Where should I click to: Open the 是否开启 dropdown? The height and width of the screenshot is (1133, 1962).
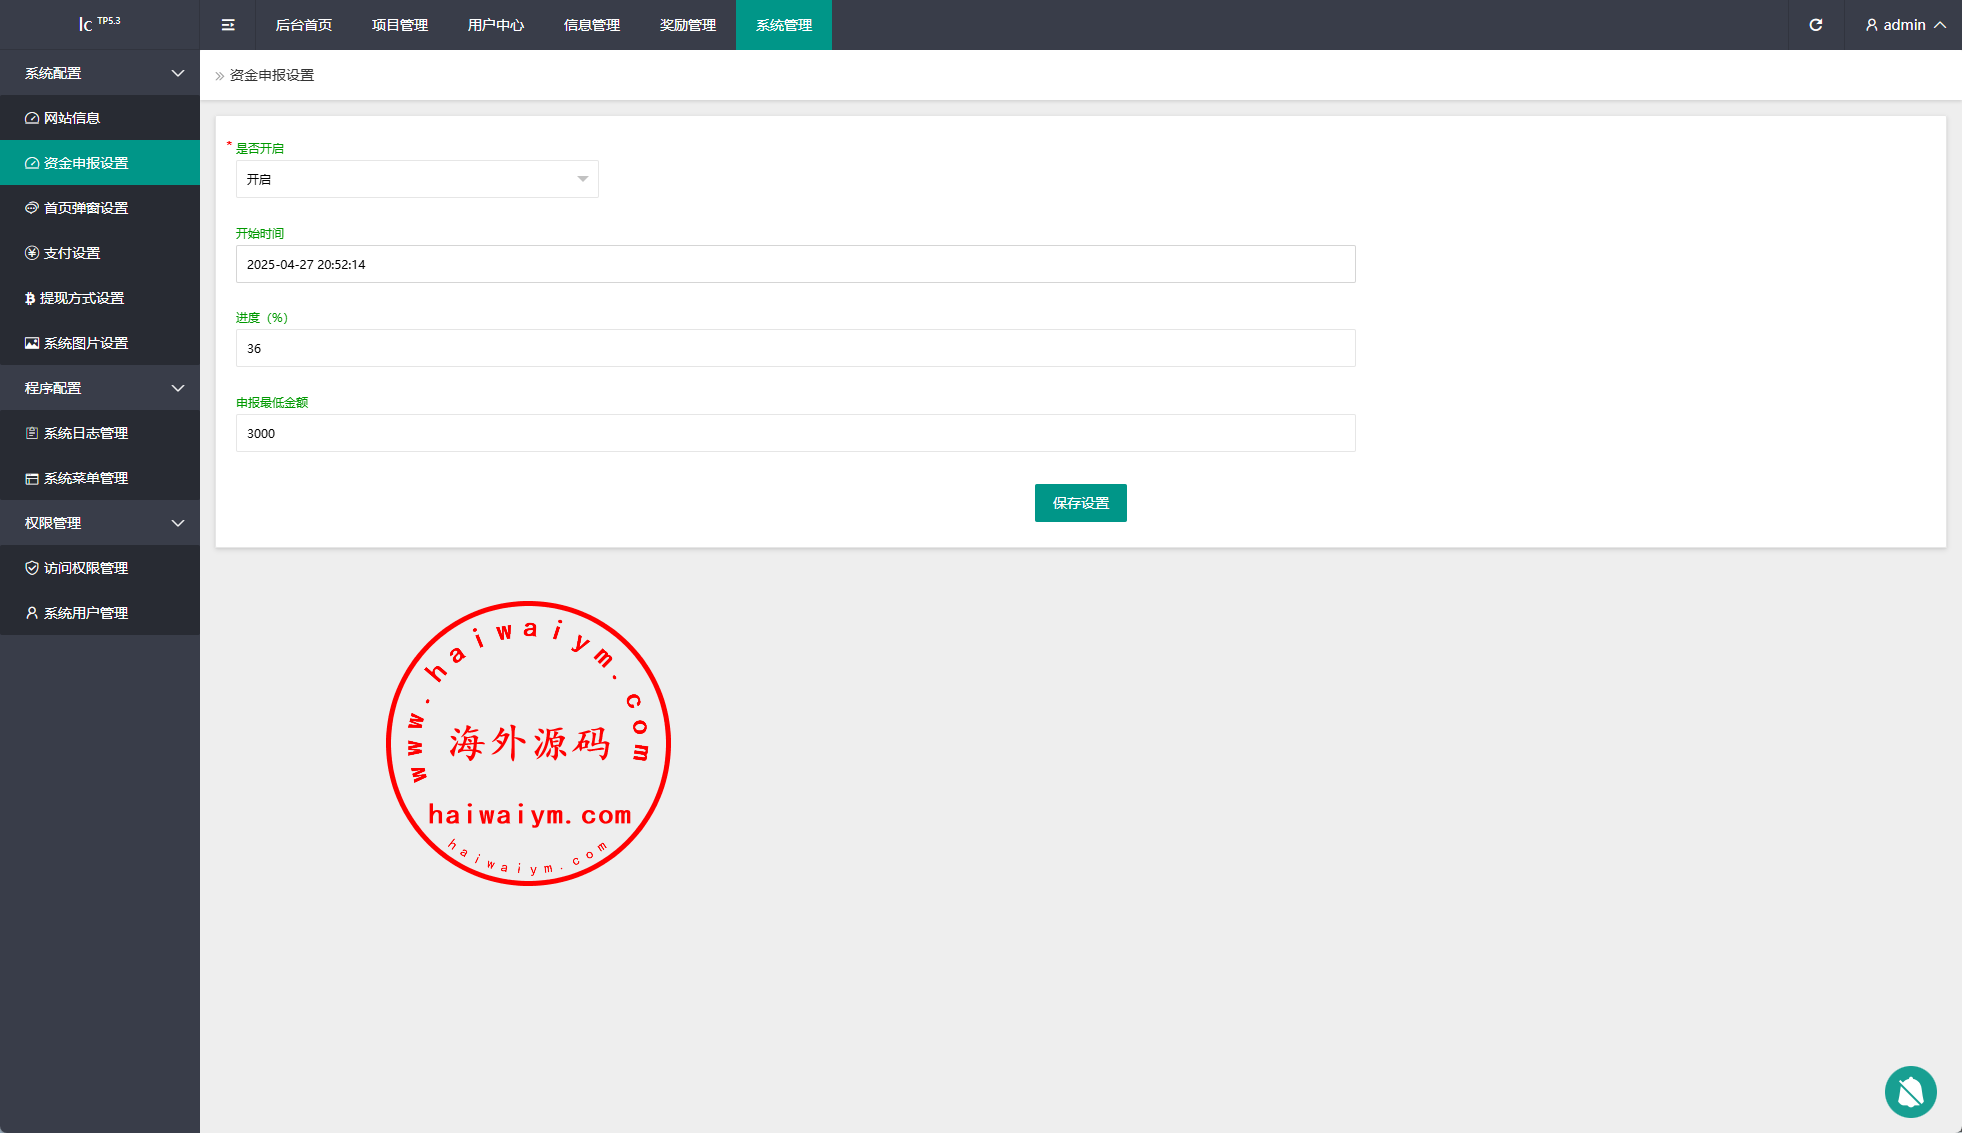coord(417,179)
